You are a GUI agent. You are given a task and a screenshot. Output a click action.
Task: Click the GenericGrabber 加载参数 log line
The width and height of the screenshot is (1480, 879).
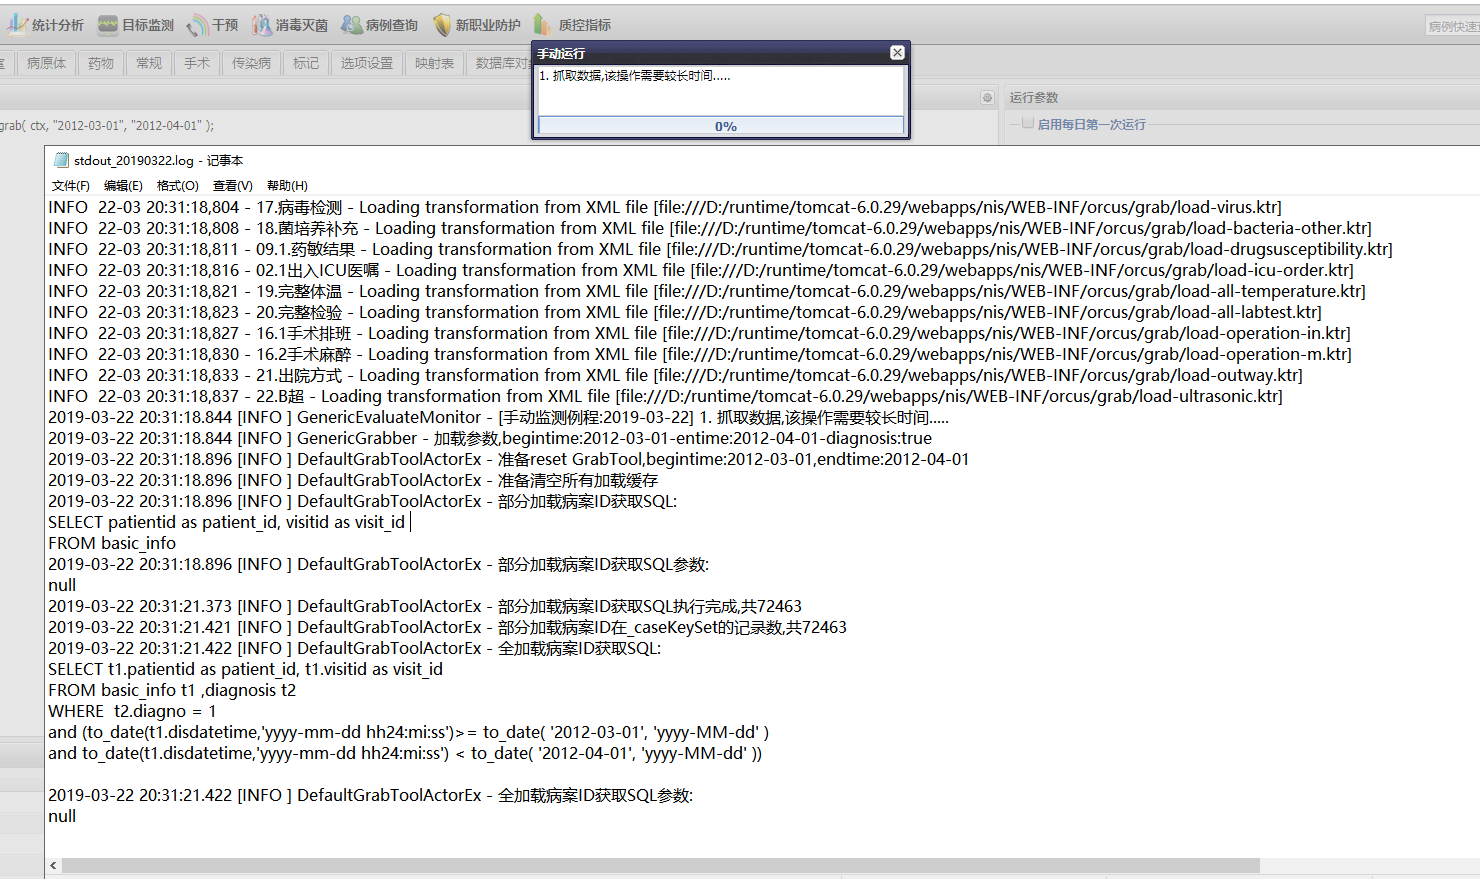490,438
